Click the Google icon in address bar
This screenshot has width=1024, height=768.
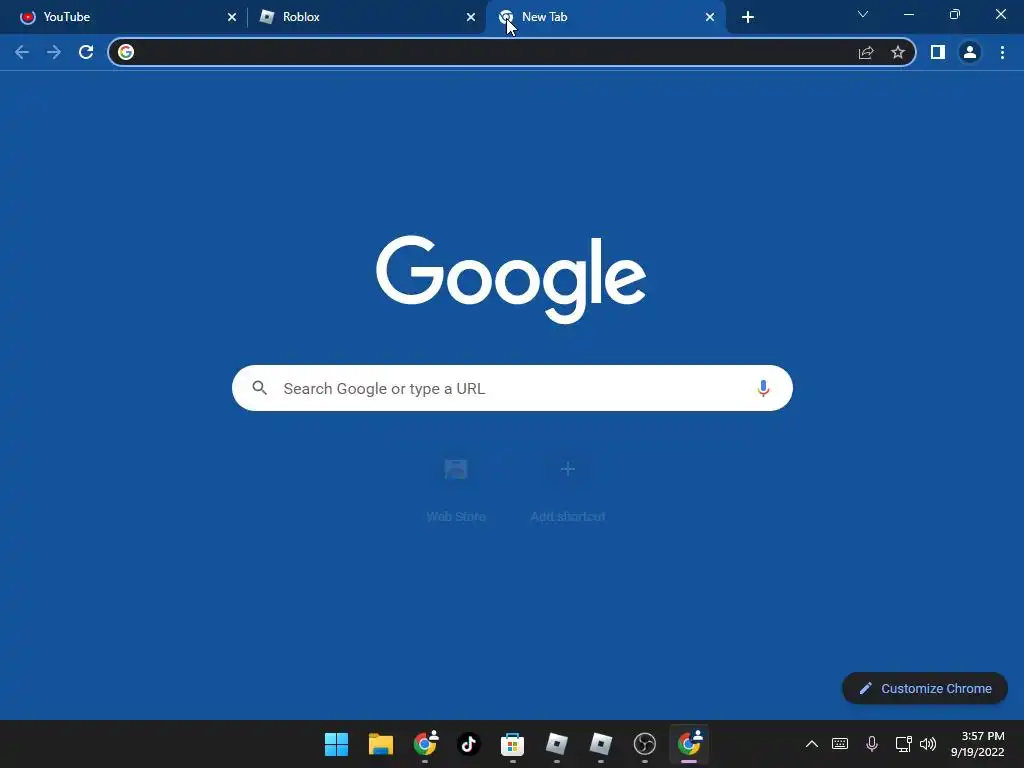tap(126, 52)
